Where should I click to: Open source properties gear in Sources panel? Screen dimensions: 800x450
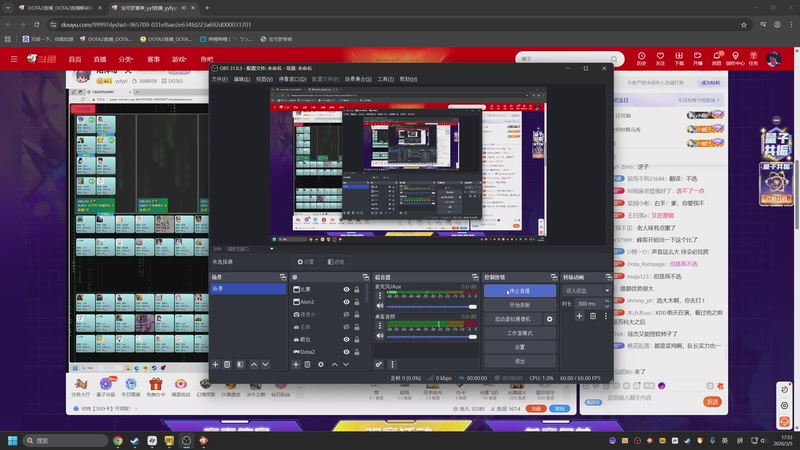tap(320, 364)
